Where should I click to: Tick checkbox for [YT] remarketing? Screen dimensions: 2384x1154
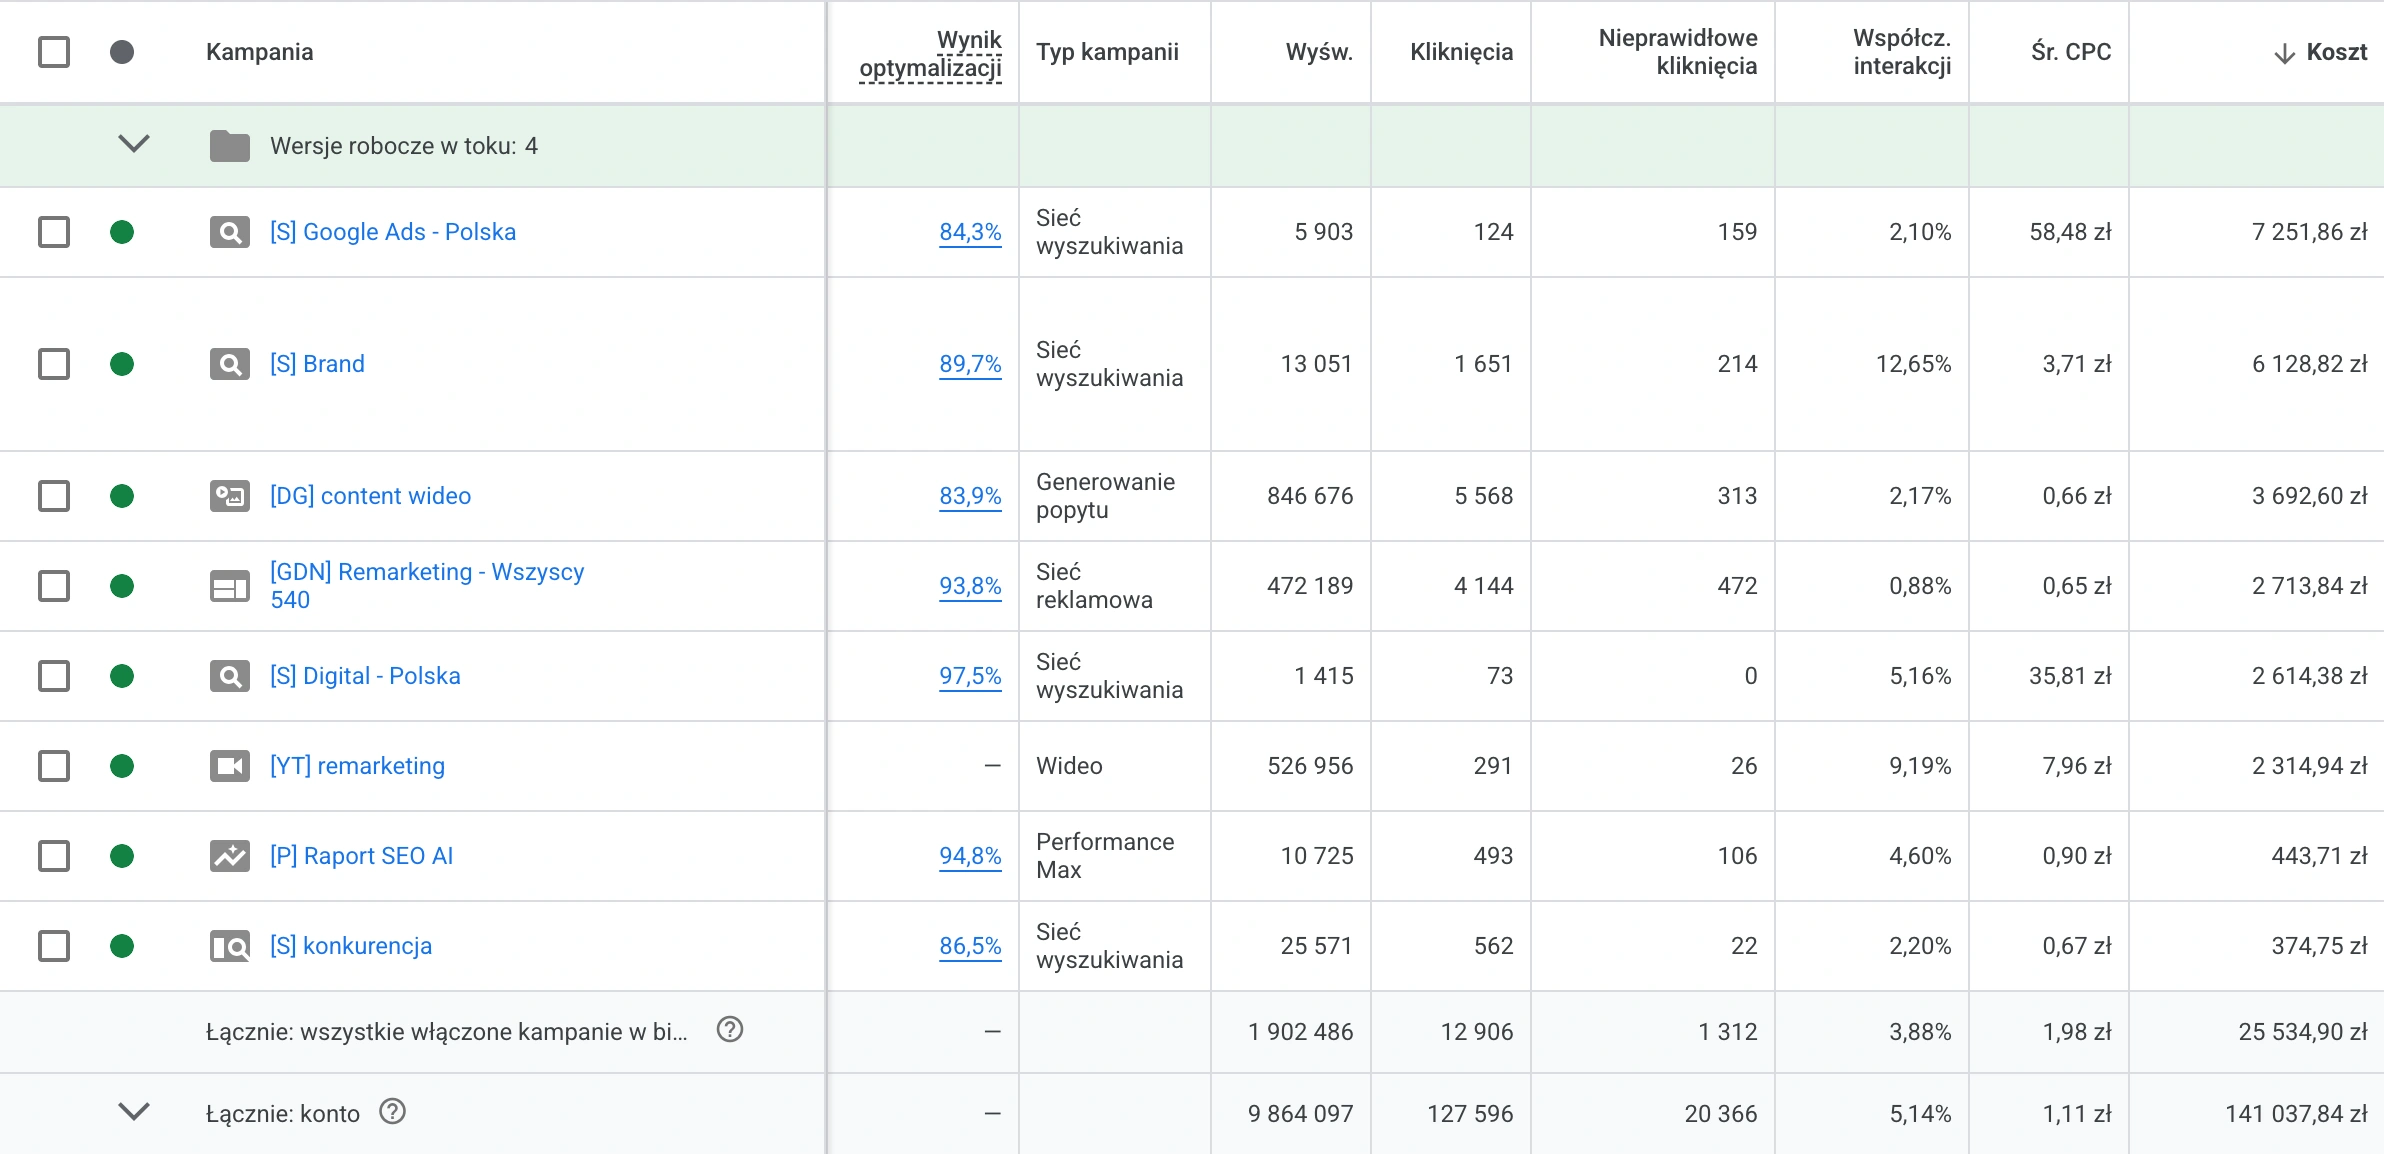pyautogui.click(x=54, y=766)
